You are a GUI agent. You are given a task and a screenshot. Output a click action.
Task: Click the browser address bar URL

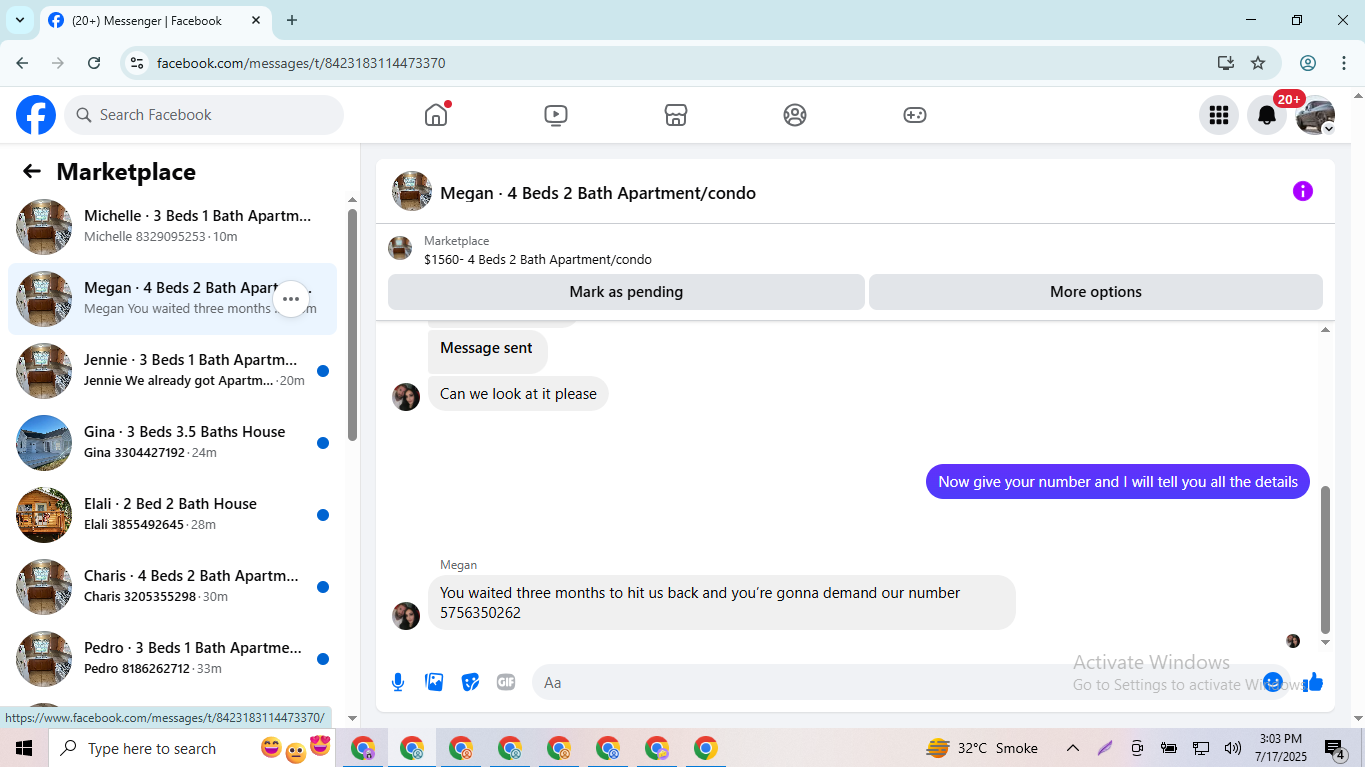pos(301,63)
